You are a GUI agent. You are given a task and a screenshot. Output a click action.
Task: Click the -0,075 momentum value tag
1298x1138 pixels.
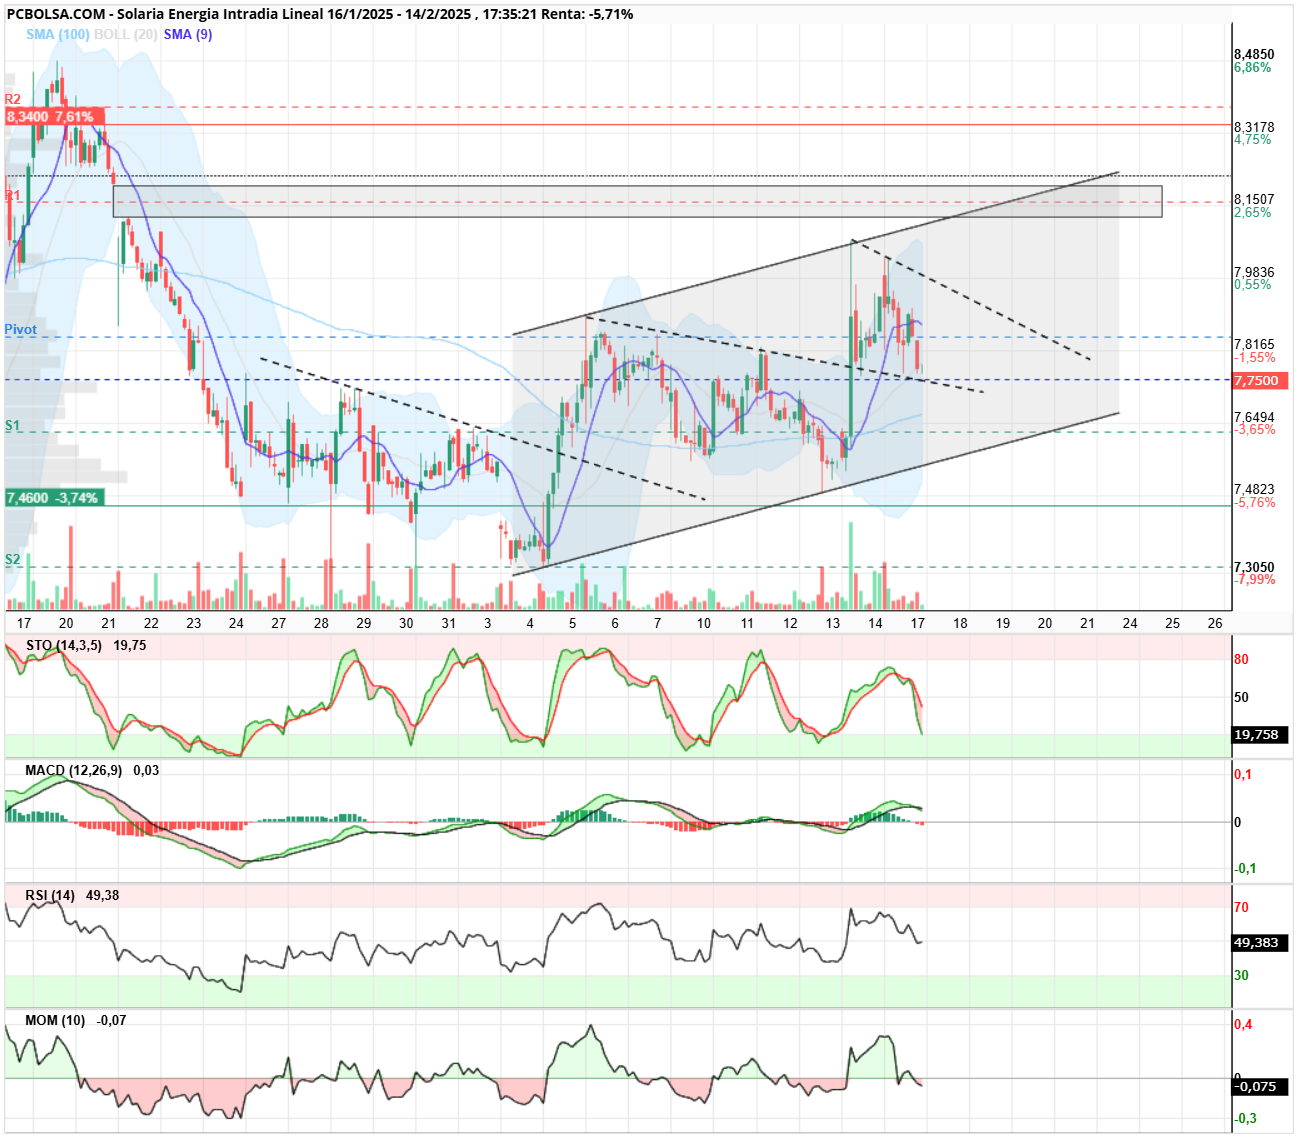(1260, 1087)
